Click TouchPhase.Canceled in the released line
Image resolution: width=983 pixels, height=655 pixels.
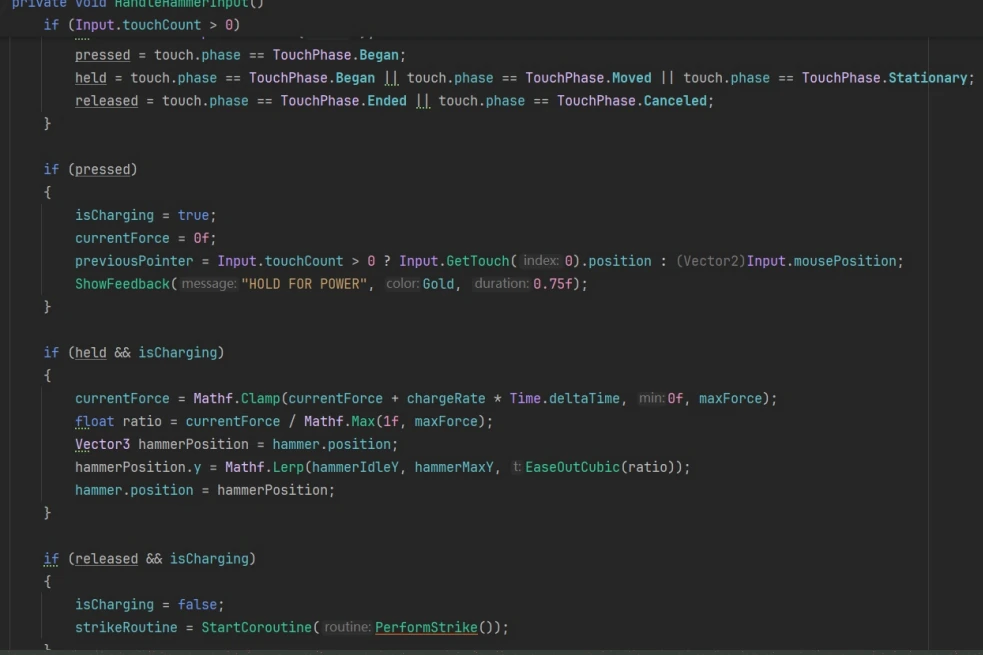632,101
